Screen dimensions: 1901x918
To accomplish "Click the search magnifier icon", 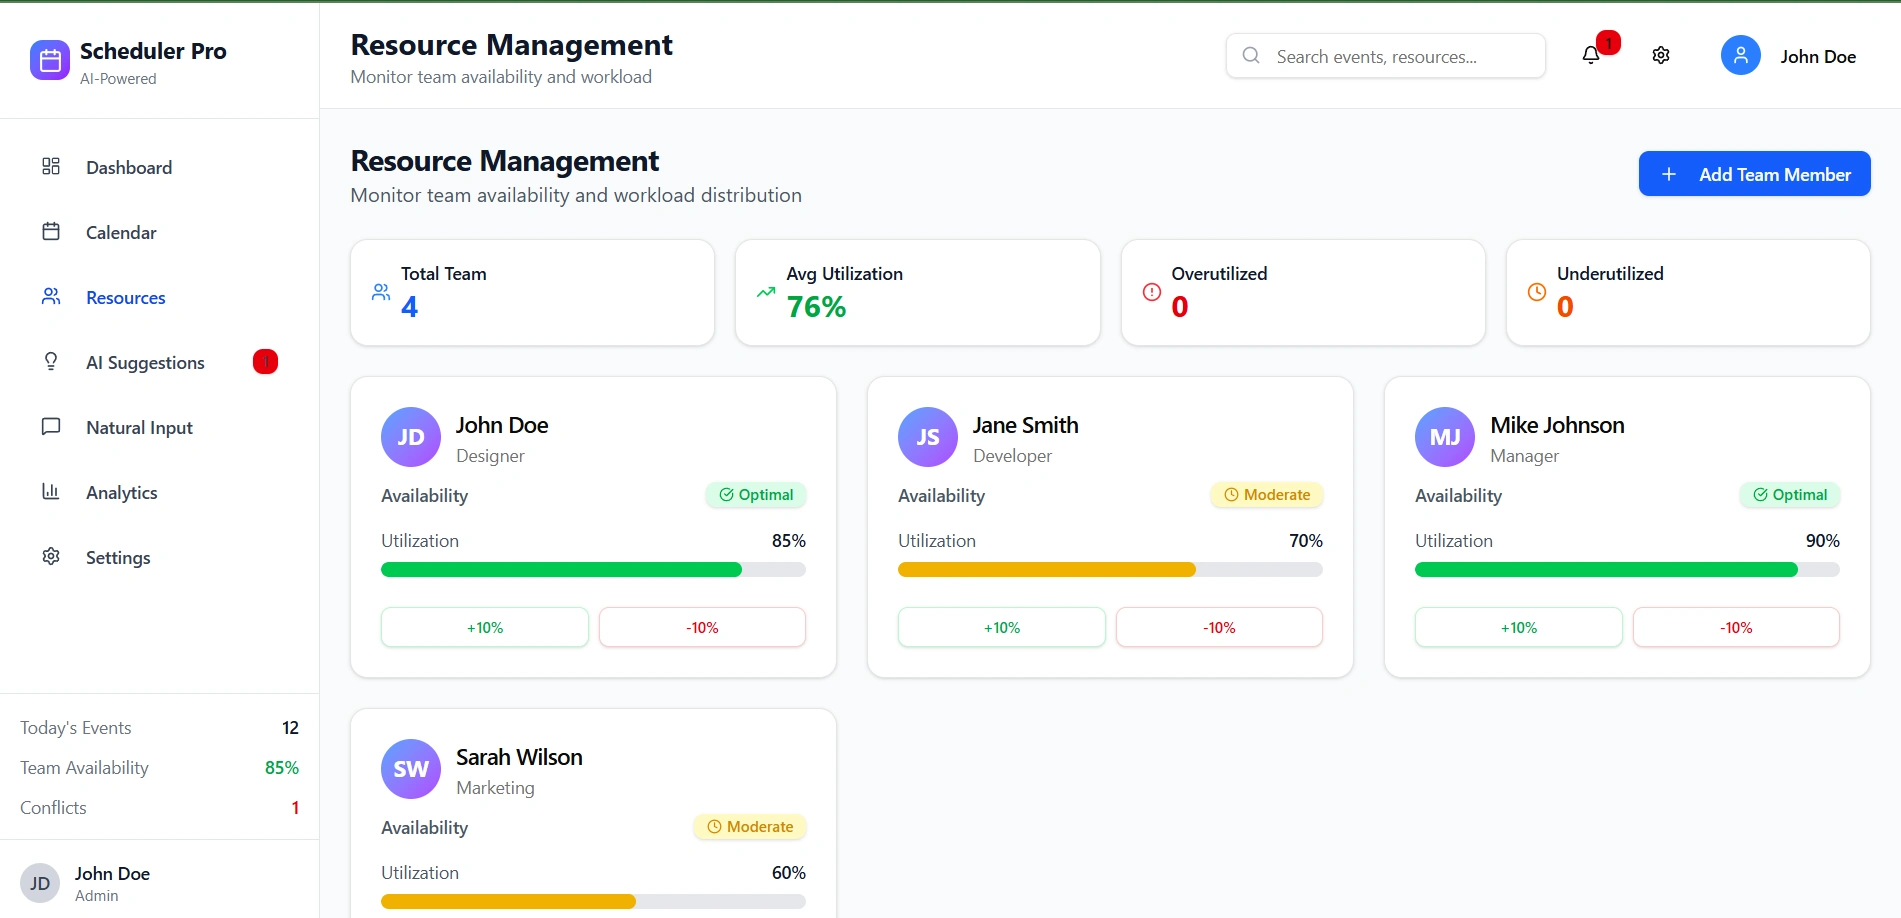I will point(1251,56).
